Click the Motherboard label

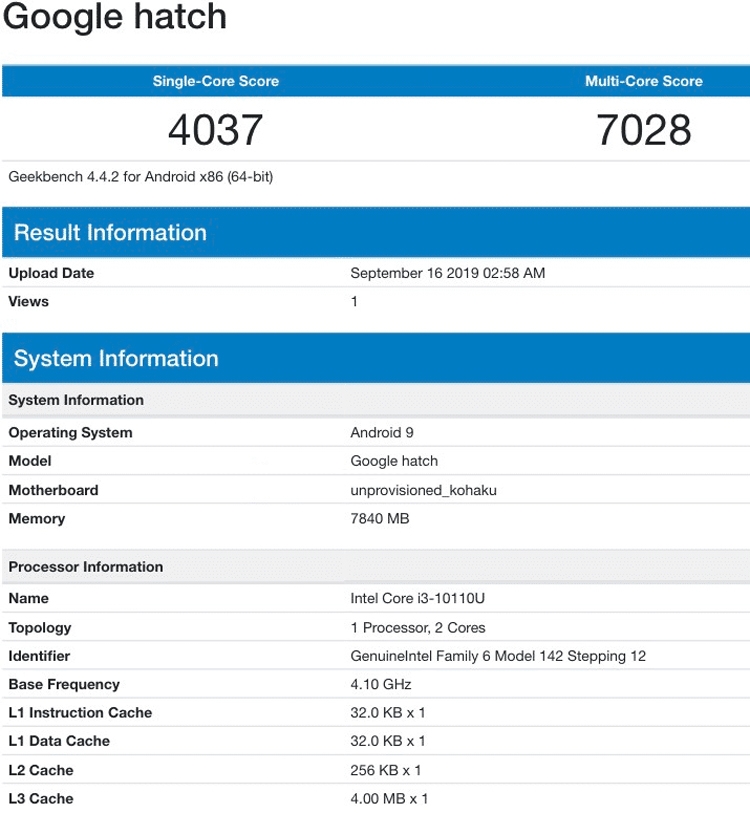[53, 490]
